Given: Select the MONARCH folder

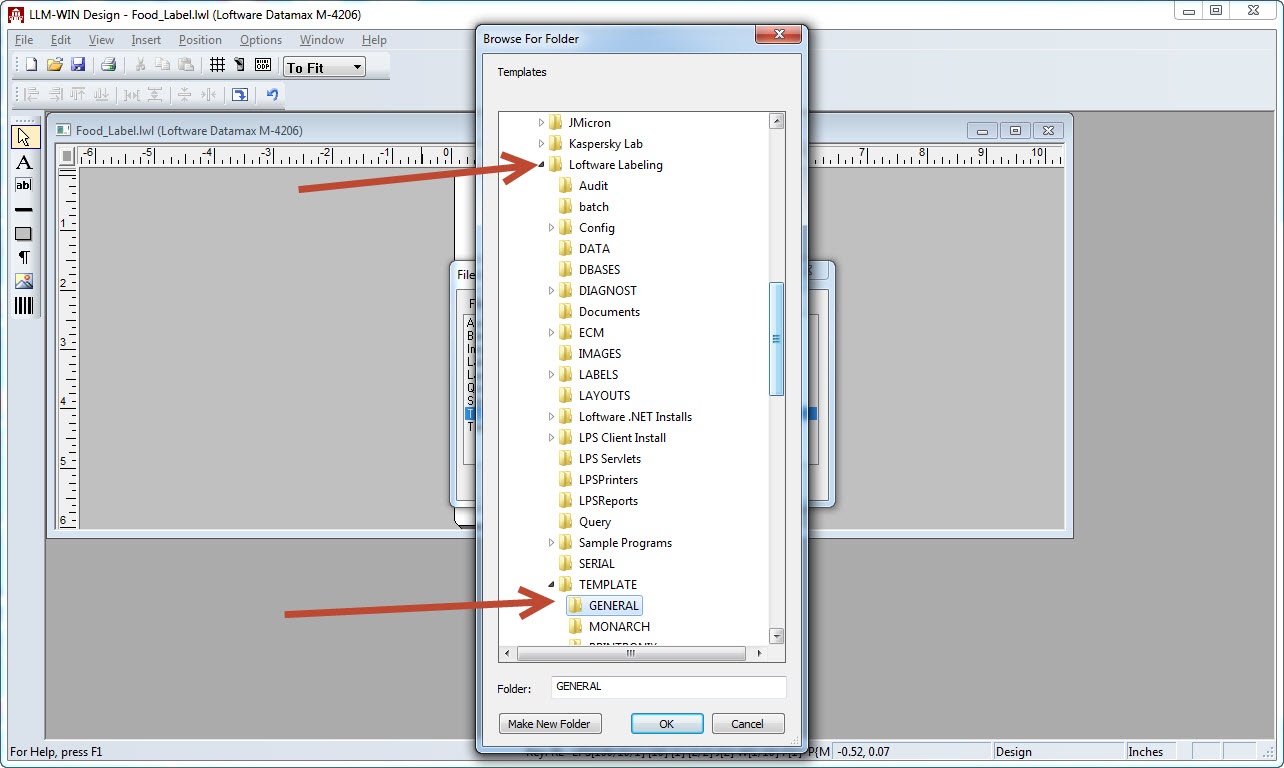Looking at the screenshot, I should pos(619,627).
